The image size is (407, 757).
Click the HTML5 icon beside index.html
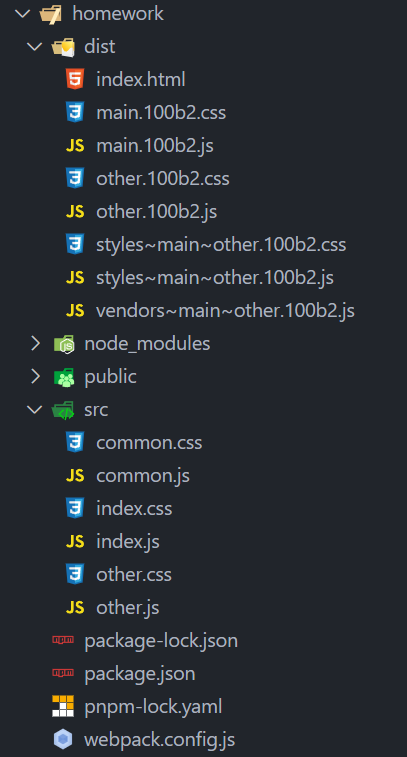(x=75, y=79)
